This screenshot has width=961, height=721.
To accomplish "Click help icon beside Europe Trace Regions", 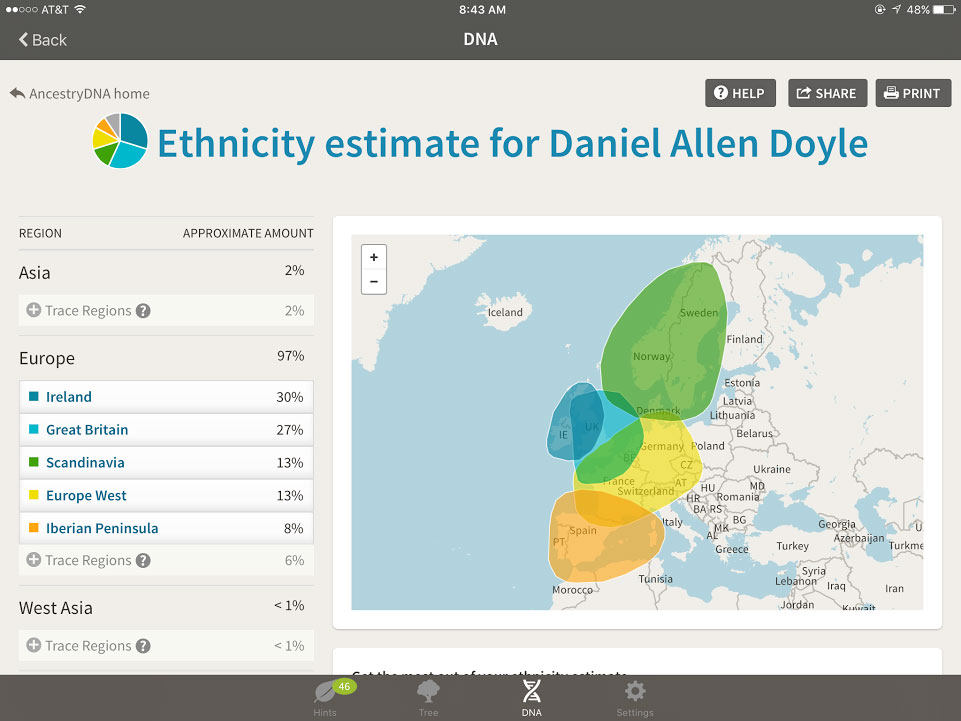I will [x=143, y=560].
